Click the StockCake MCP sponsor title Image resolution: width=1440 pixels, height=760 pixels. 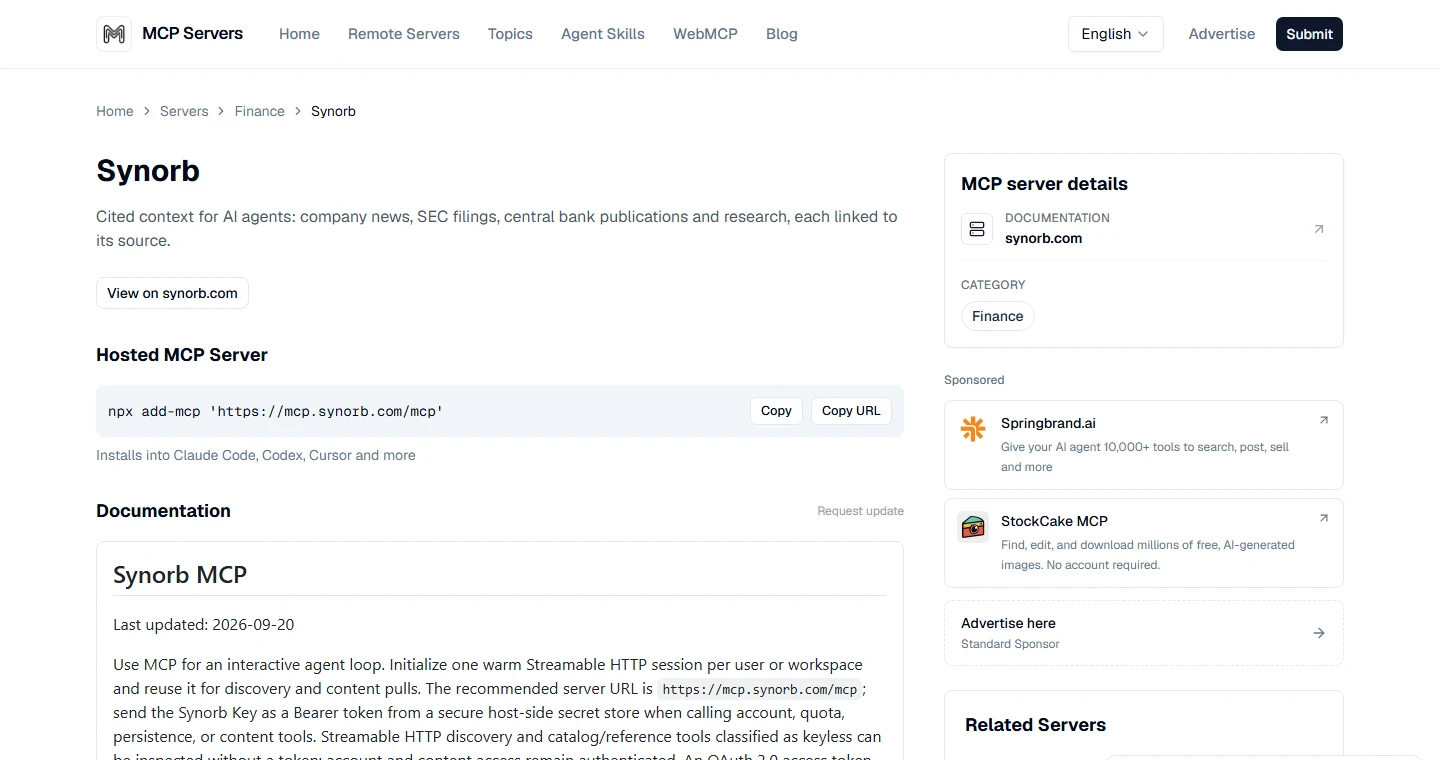point(1054,521)
